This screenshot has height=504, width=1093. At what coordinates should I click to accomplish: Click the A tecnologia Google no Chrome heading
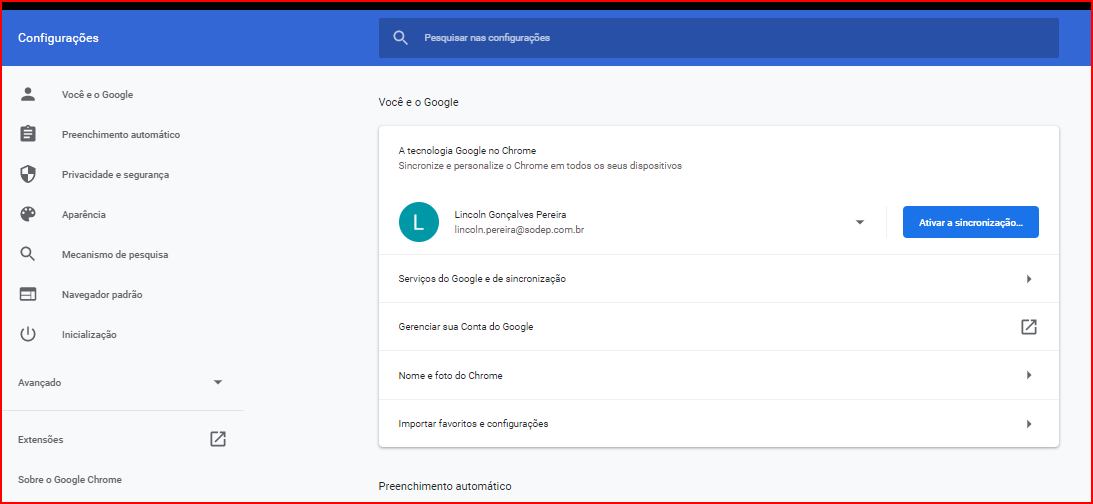467,151
